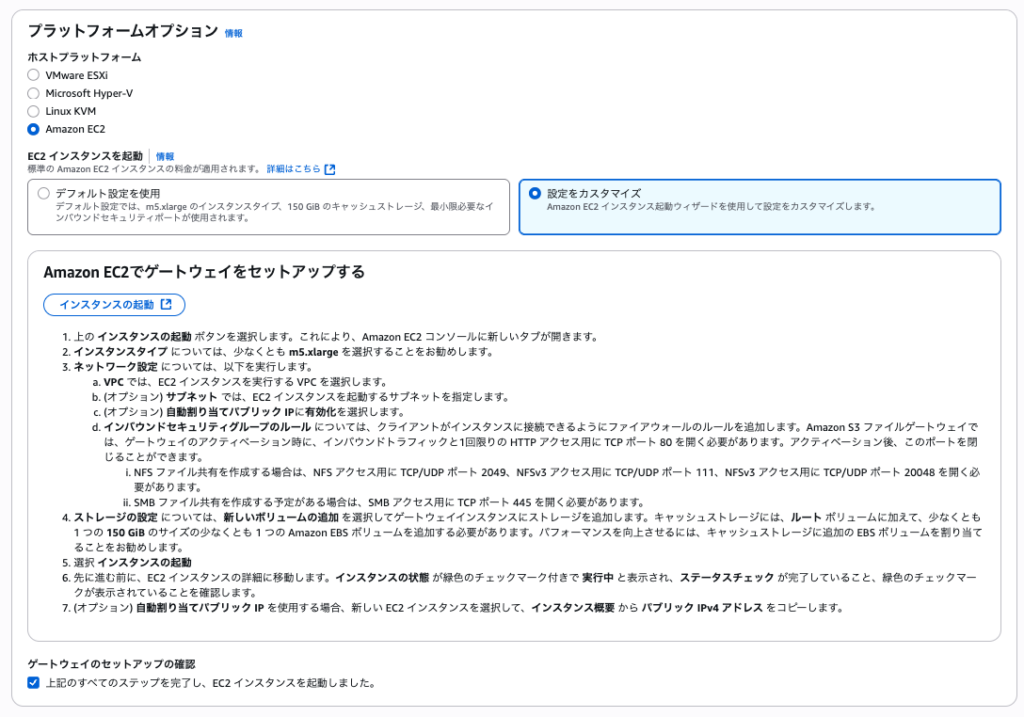Viewport: 1024px width, 717px height.
Task: Open the 詳細はこちら external link
Action: click(x=300, y=169)
